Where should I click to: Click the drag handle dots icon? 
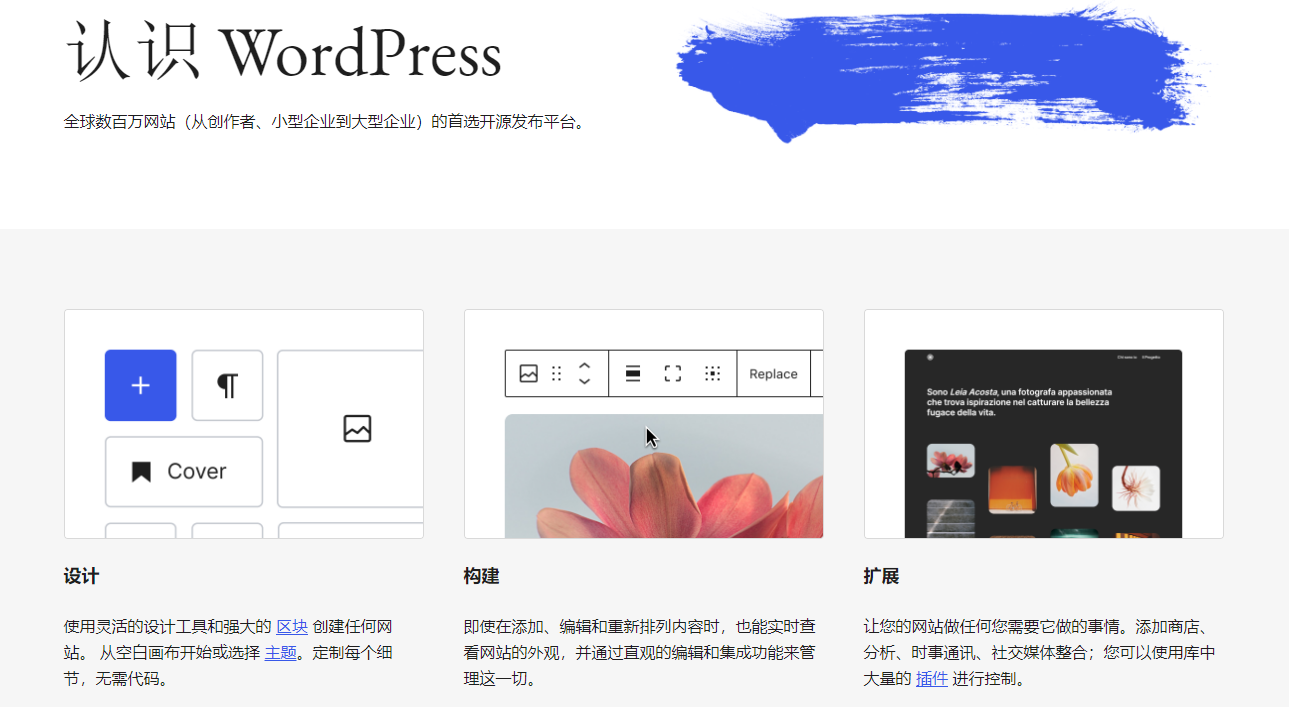tap(557, 373)
